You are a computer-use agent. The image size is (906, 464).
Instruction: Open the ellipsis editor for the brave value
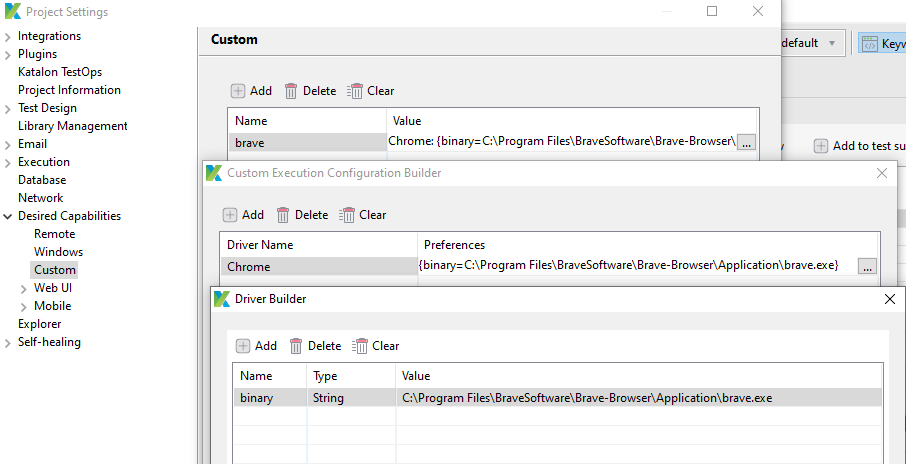(x=746, y=143)
